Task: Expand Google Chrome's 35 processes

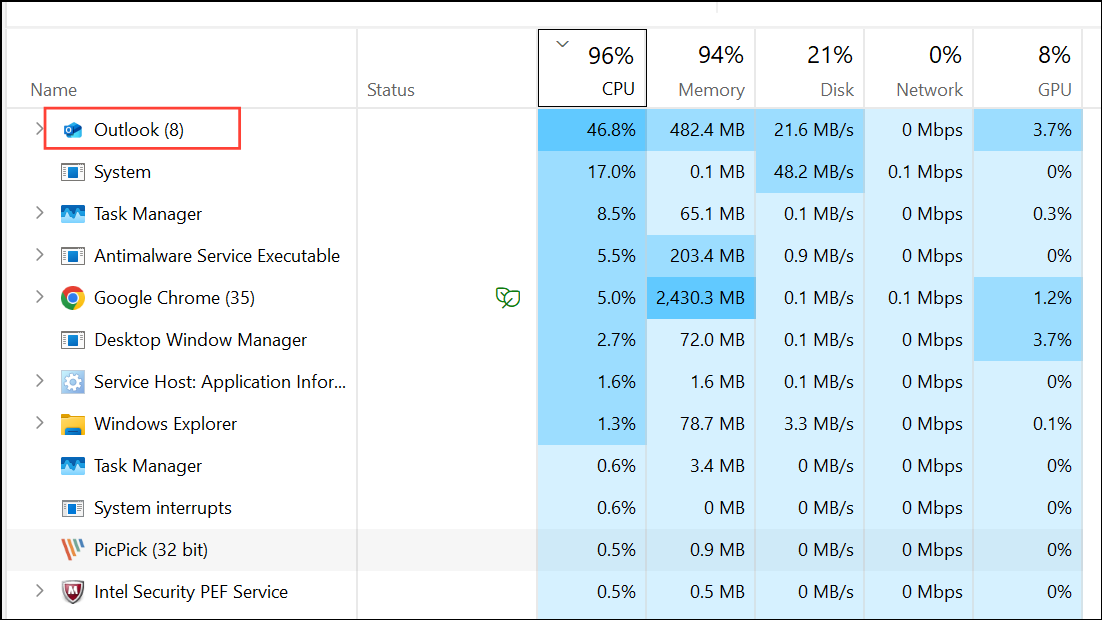Action: 39,297
